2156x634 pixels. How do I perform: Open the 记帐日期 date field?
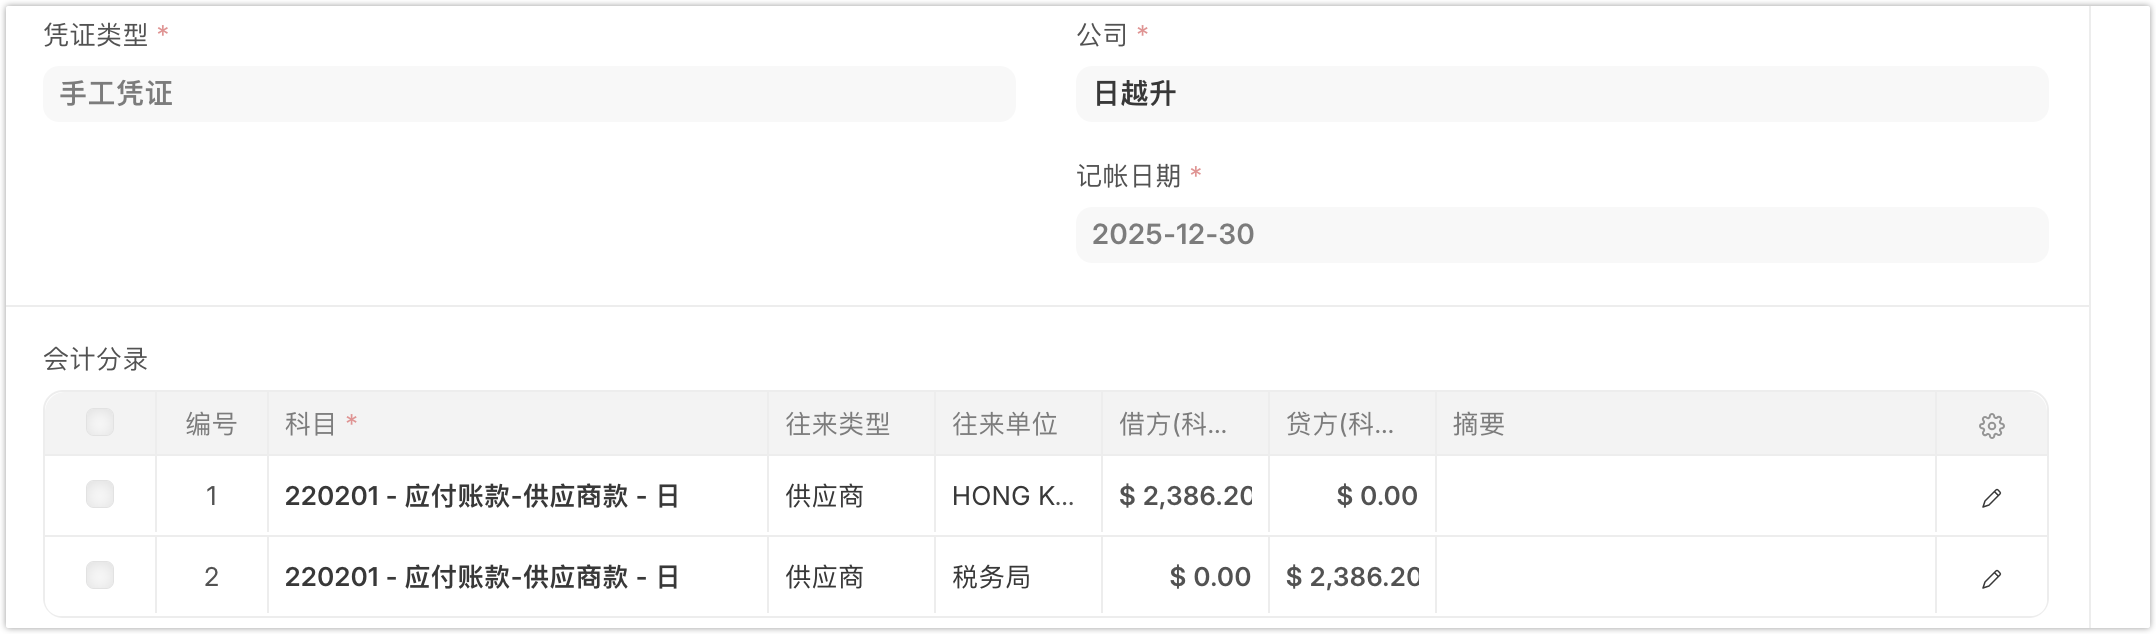pyautogui.click(x=1561, y=235)
